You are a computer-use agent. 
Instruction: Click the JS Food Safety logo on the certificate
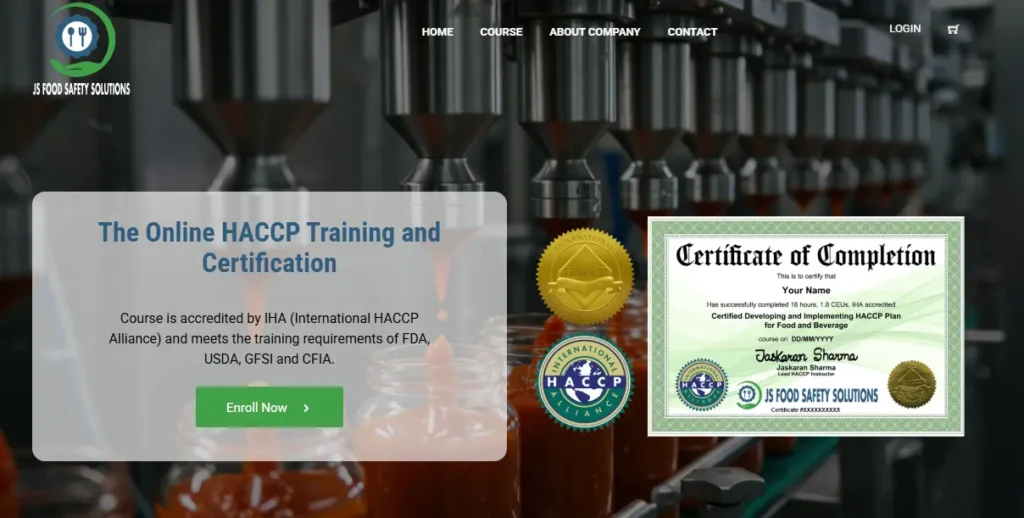pos(749,395)
